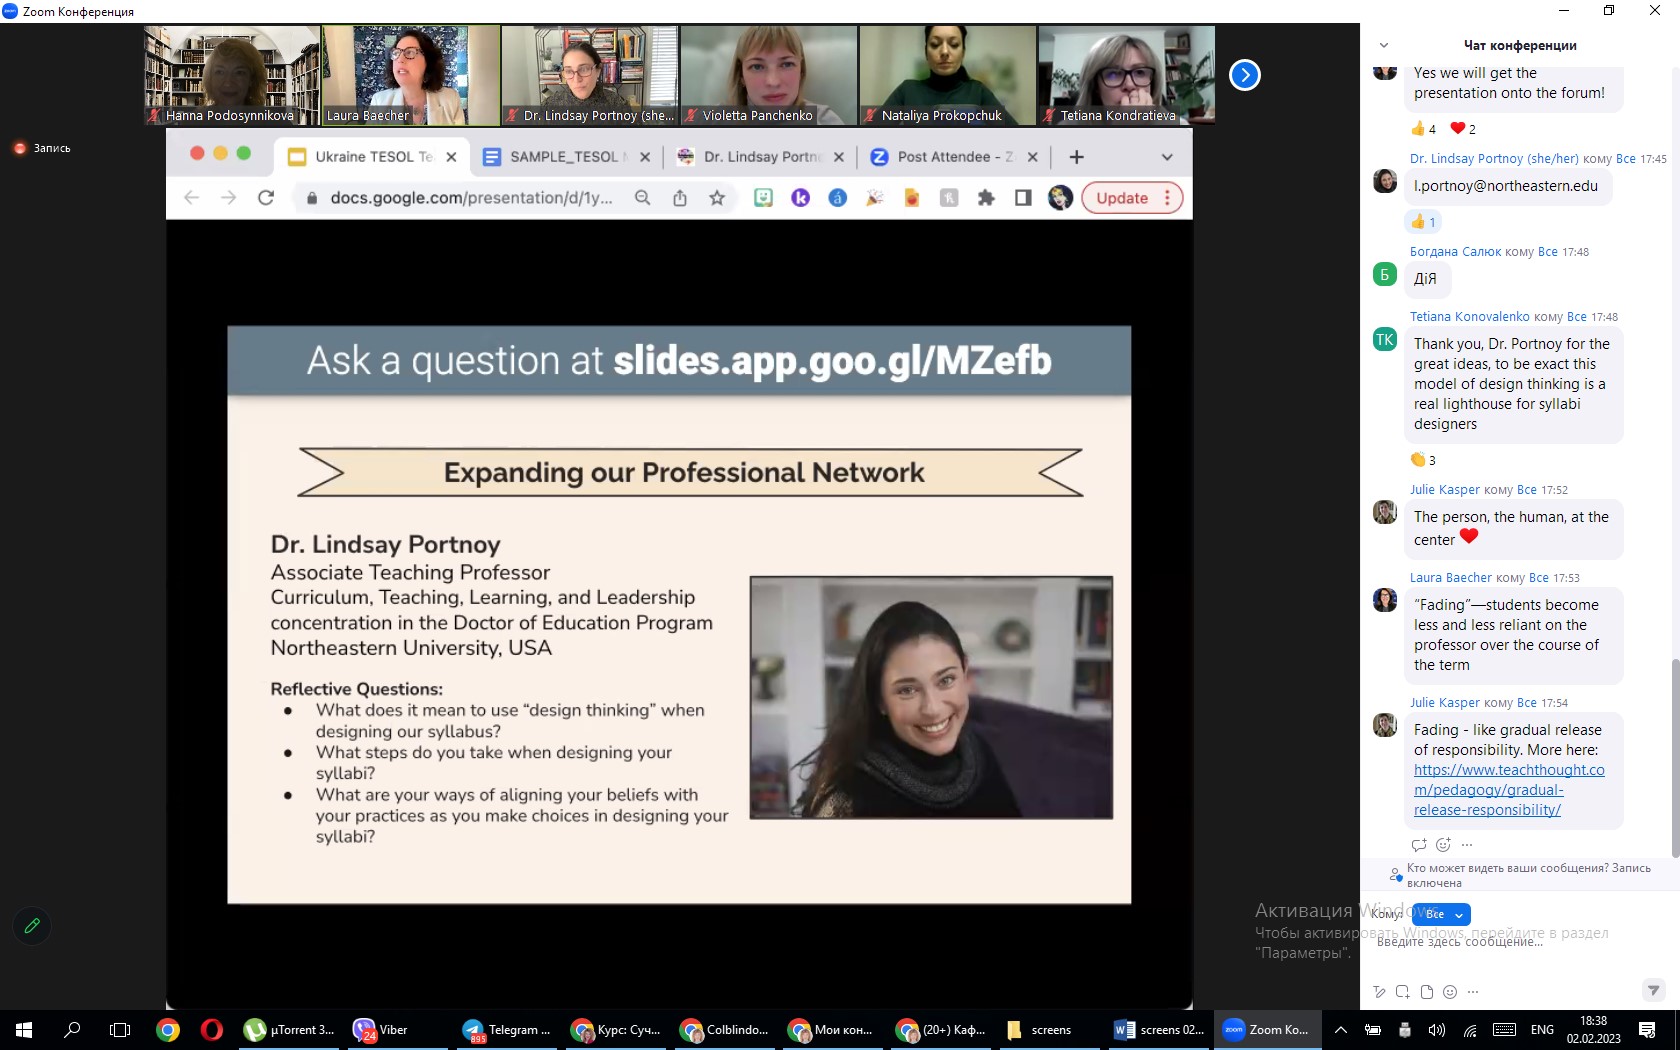Viewport: 1680px width, 1050px height.
Task: Open the teachthought.com gradual release link
Action: [1508, 790]
